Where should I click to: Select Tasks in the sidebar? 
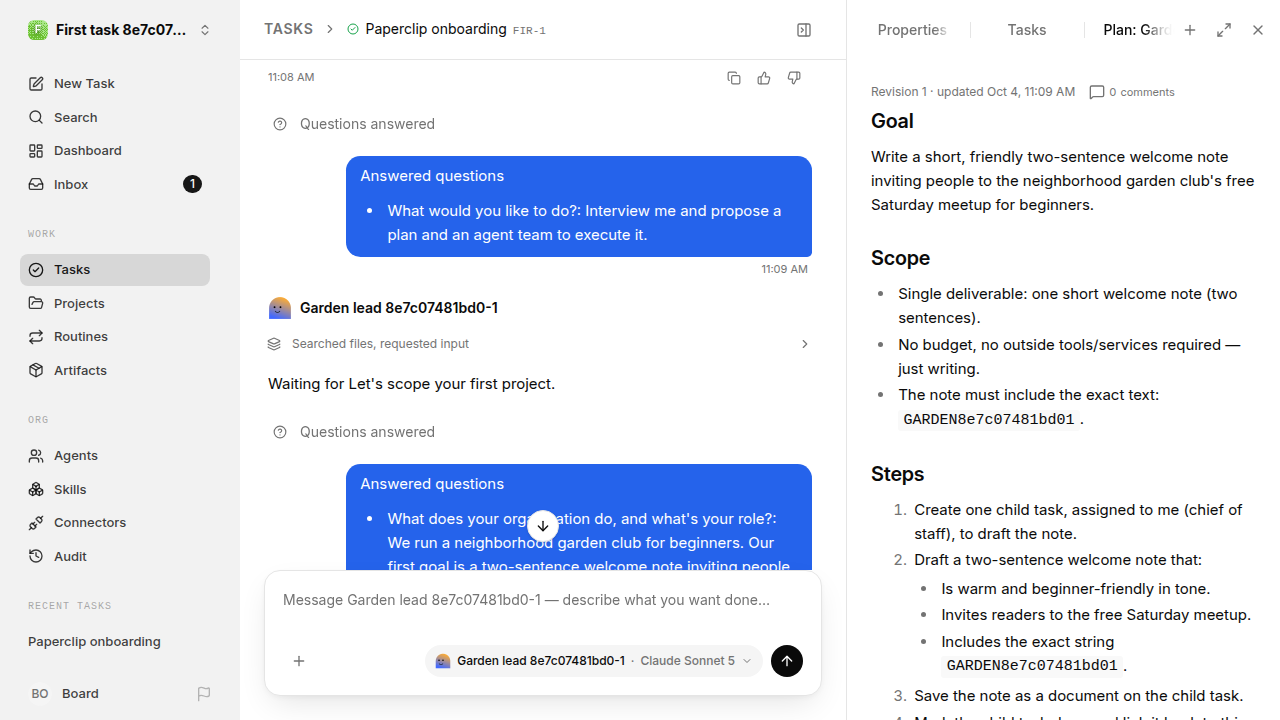pyautogui.click(x=115, y=269)
